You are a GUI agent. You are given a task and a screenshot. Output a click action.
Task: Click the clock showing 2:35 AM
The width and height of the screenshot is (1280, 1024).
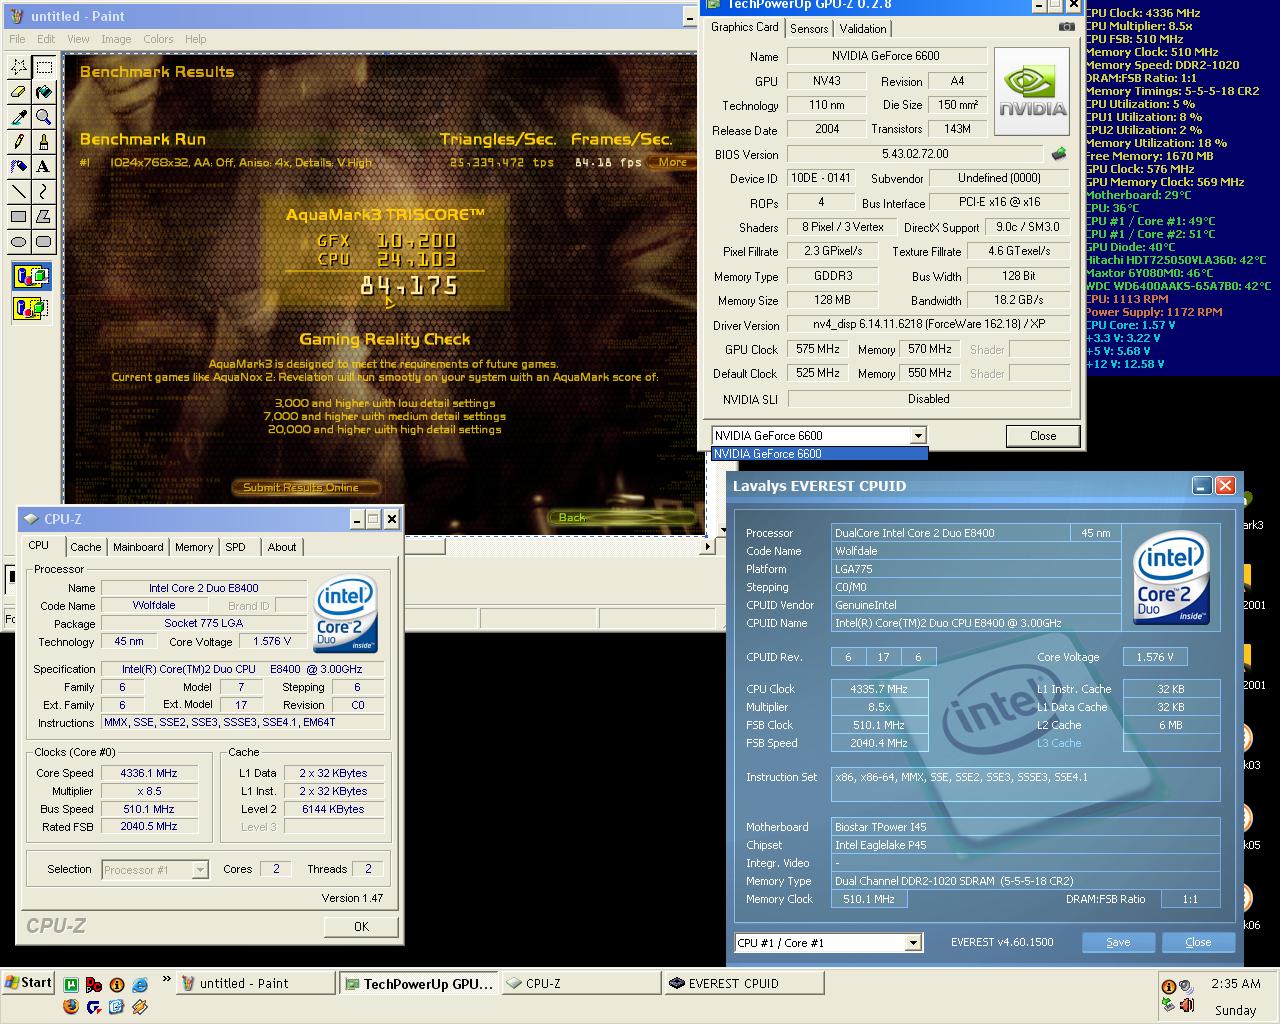(1235, 983)
